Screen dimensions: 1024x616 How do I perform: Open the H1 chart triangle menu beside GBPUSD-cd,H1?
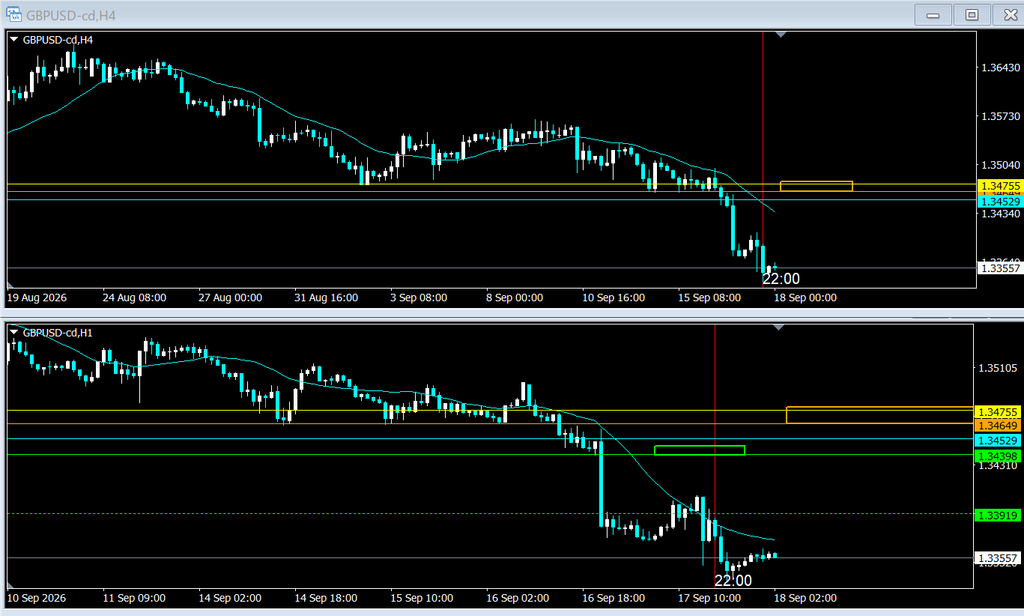pos(14,332)
